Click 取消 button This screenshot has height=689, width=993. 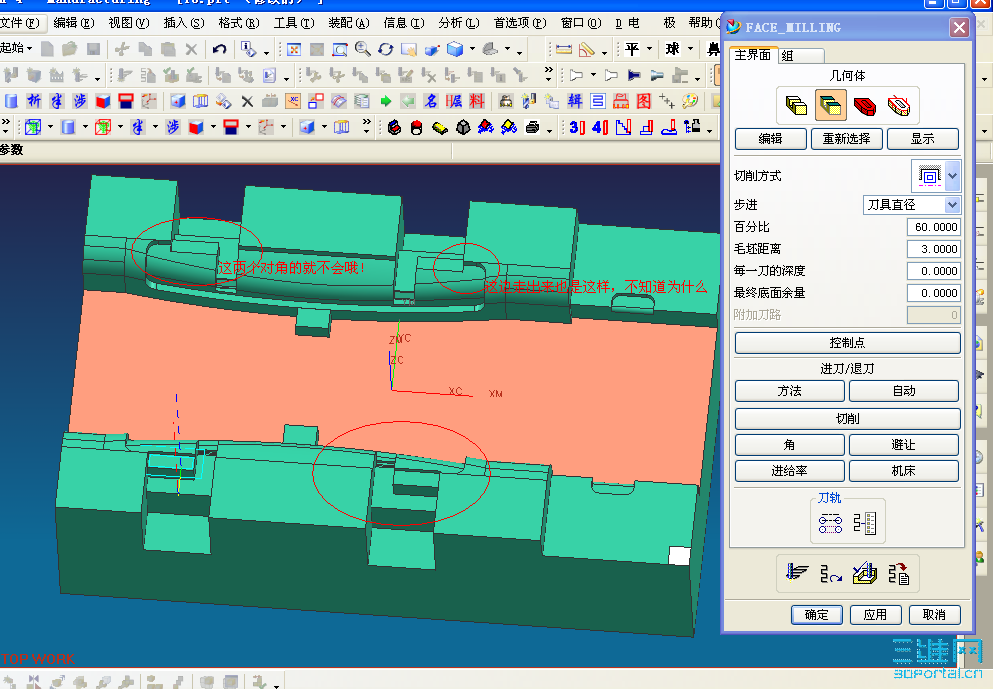(934, 614)
